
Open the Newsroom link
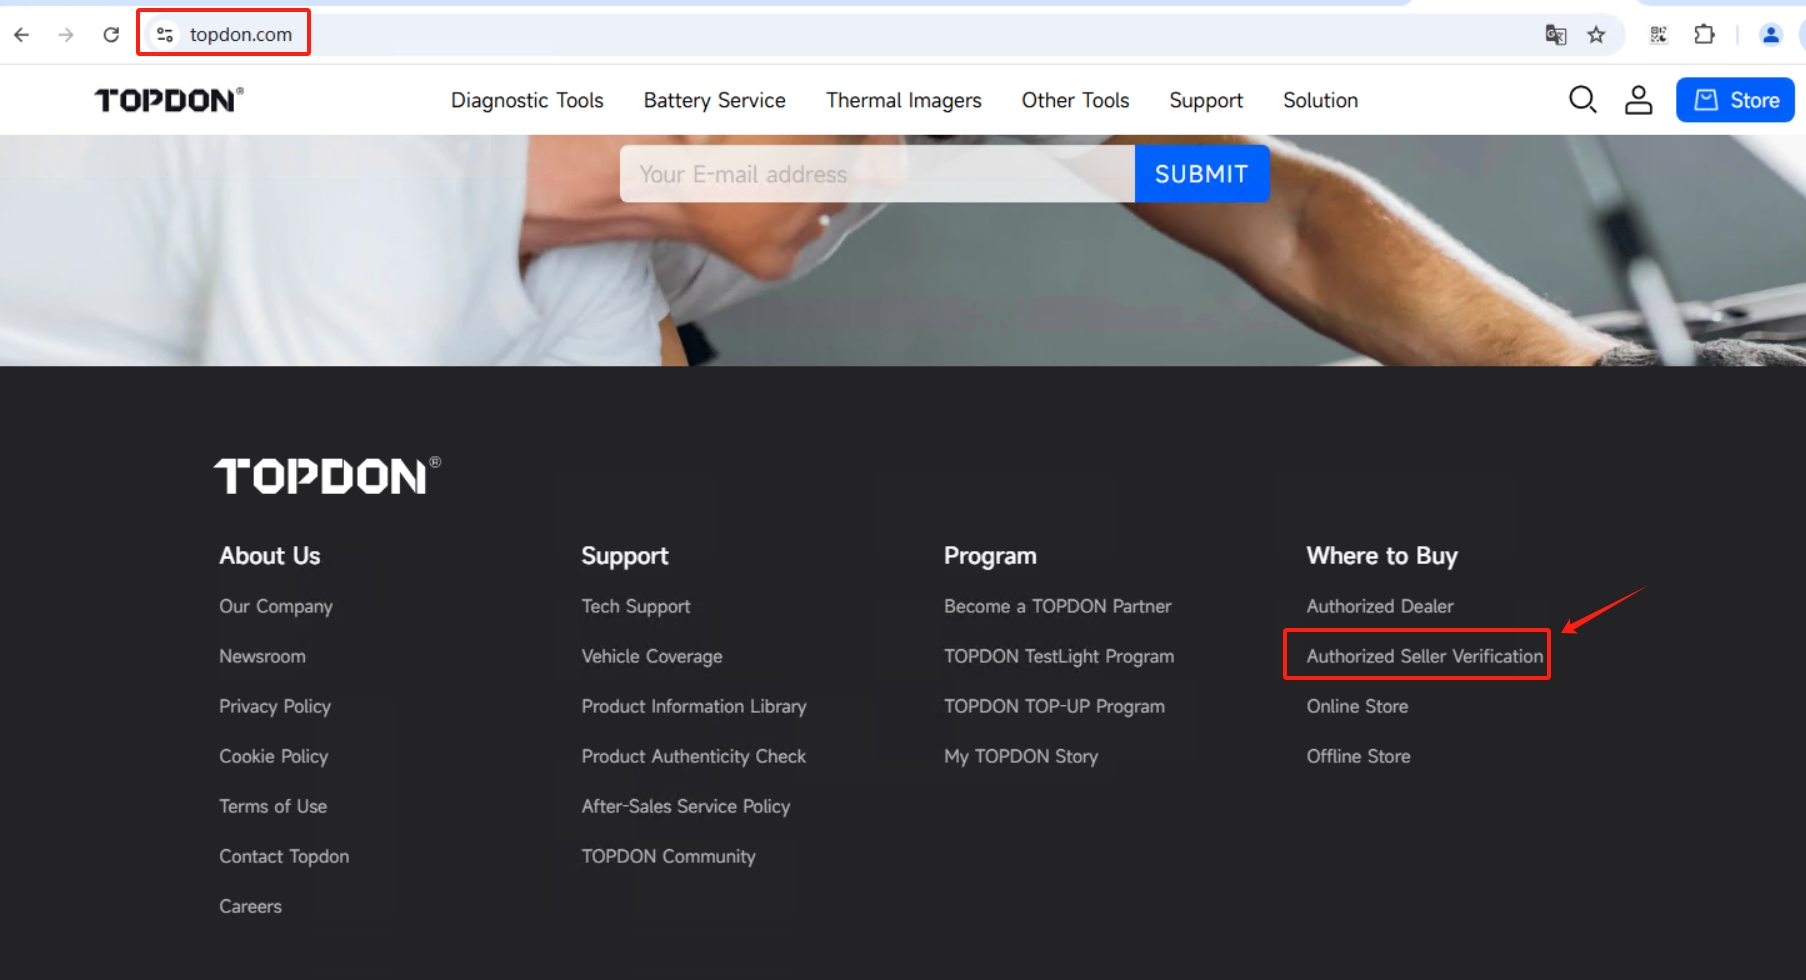point(262,656)
